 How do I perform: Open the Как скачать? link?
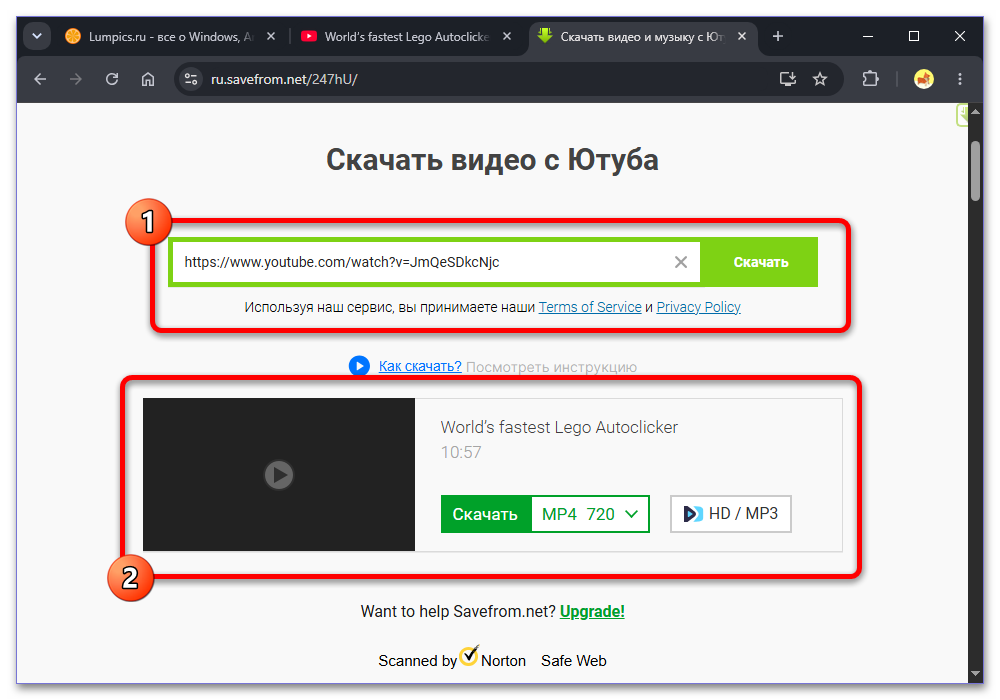(x=420, y=366)
